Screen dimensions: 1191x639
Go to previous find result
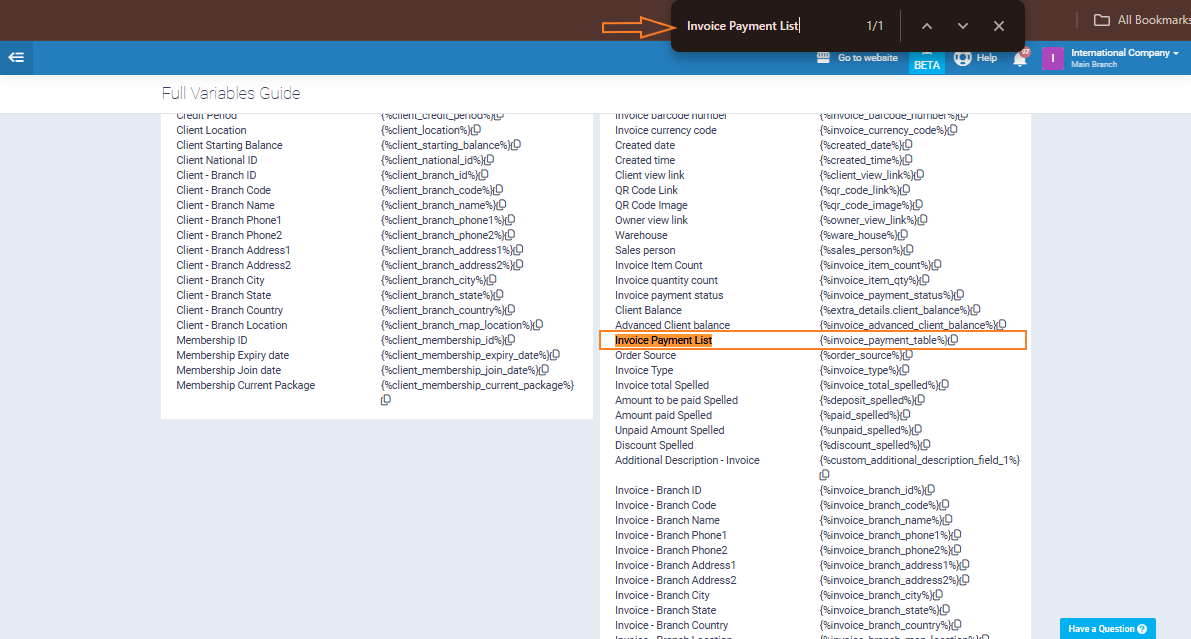tap(927, 26)
